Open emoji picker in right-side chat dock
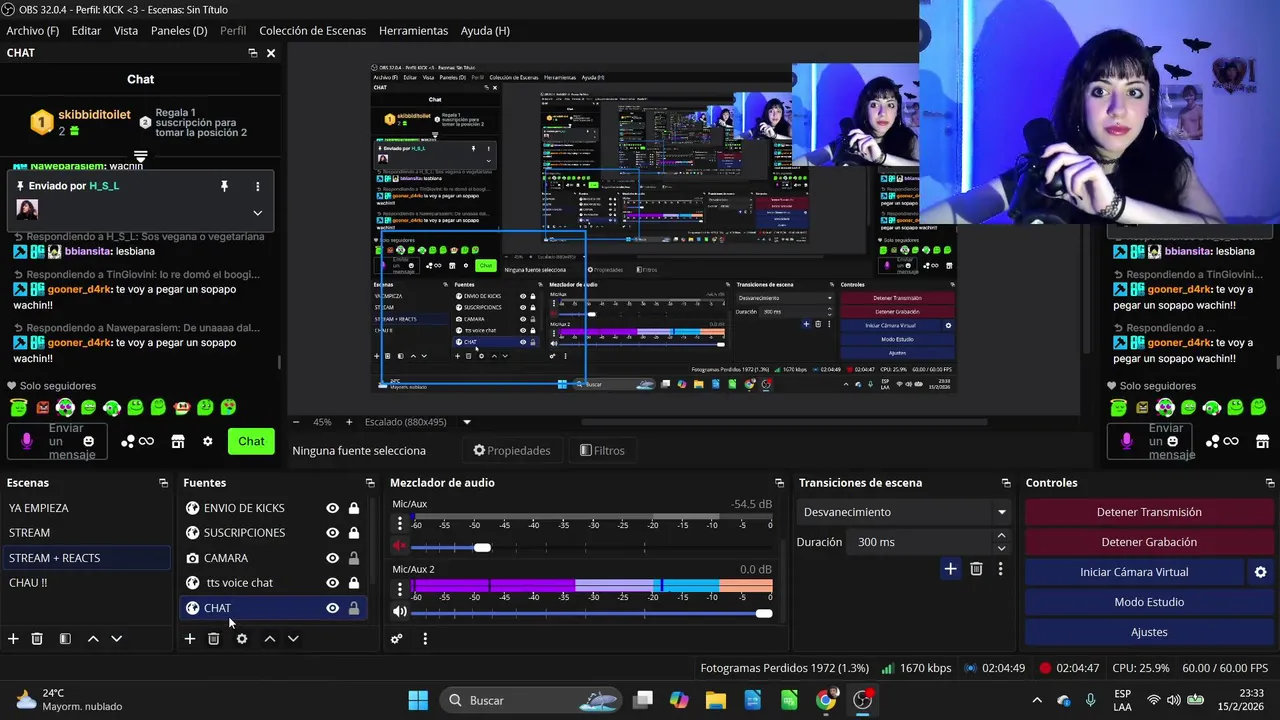The width and height of the screenshot is (1280, 720). point(1172,441)
